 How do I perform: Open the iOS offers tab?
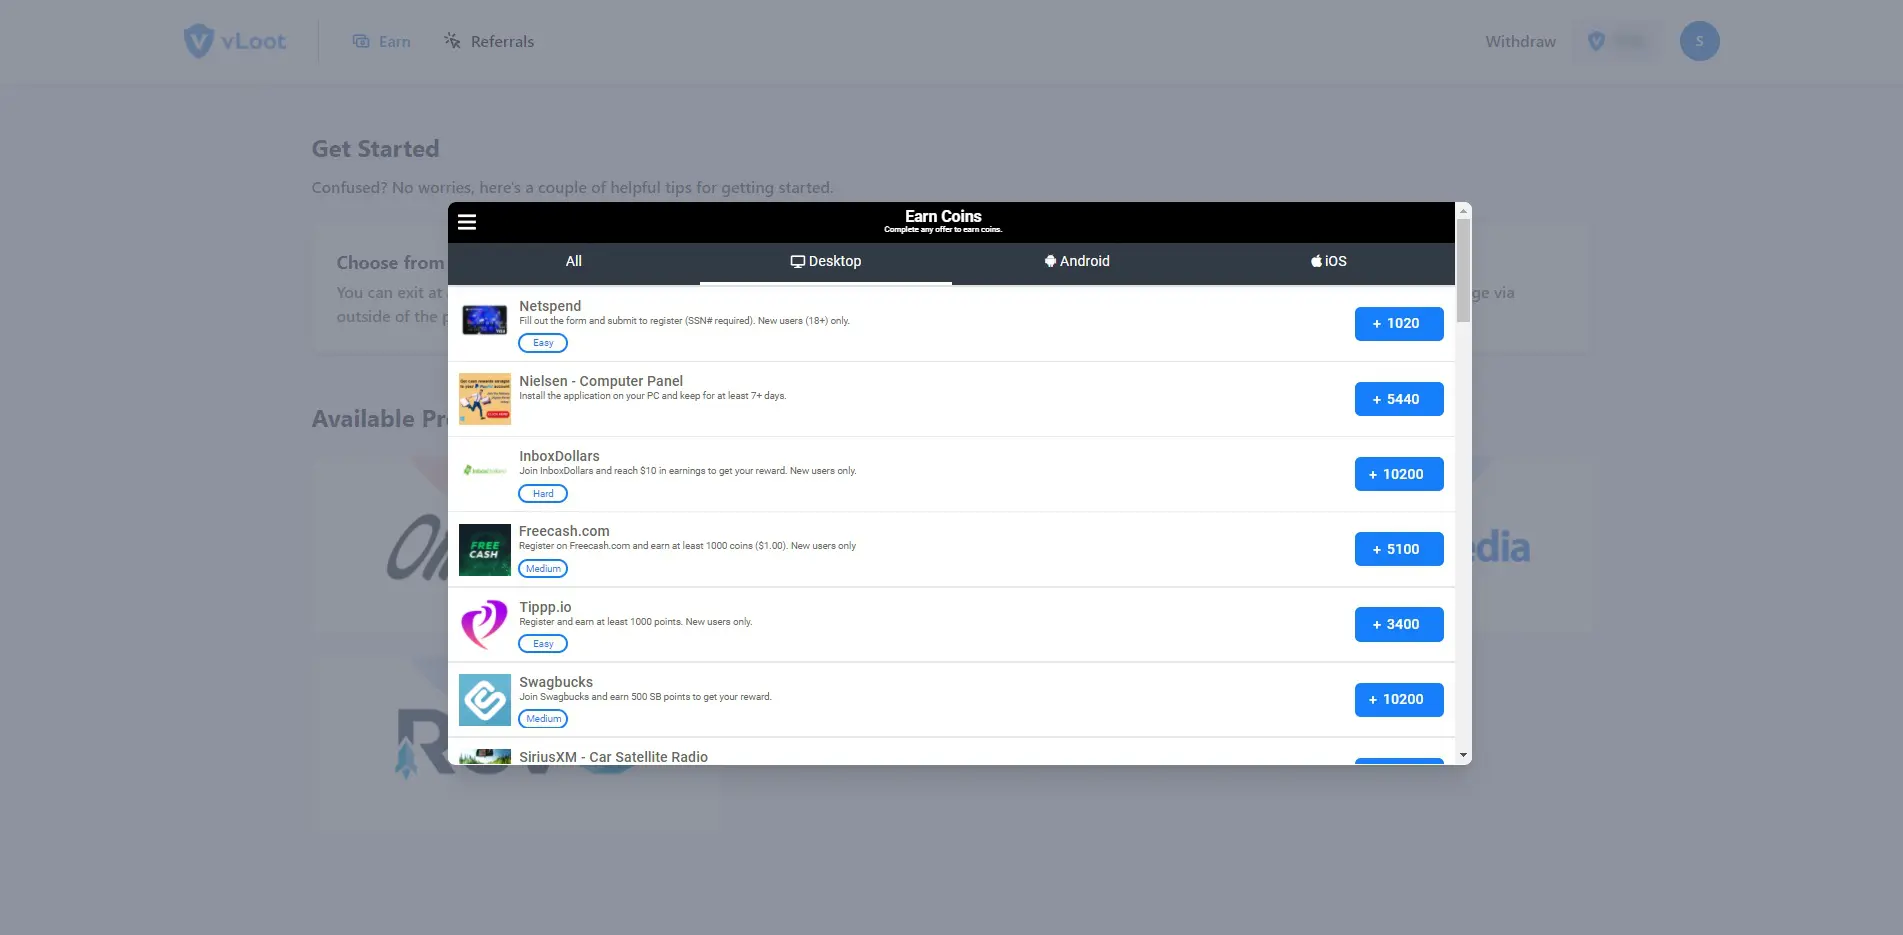pyautogui.click(x=1329, y=262)
